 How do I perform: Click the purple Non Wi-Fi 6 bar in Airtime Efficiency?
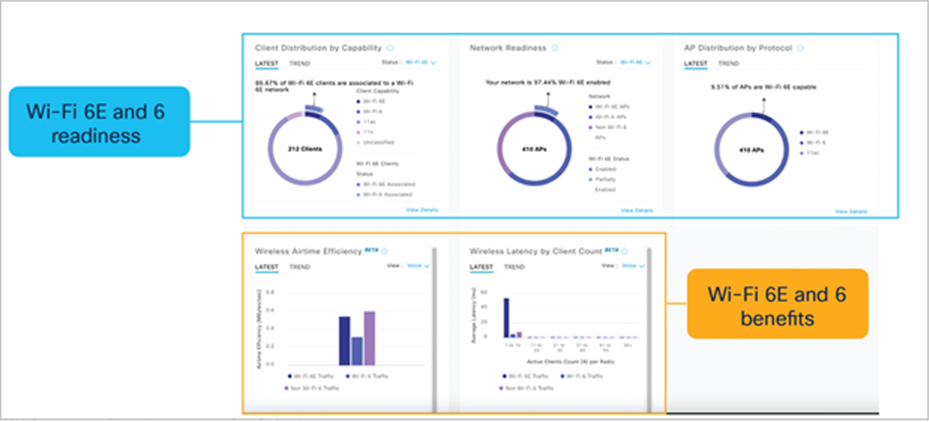[x=369, y=338]
